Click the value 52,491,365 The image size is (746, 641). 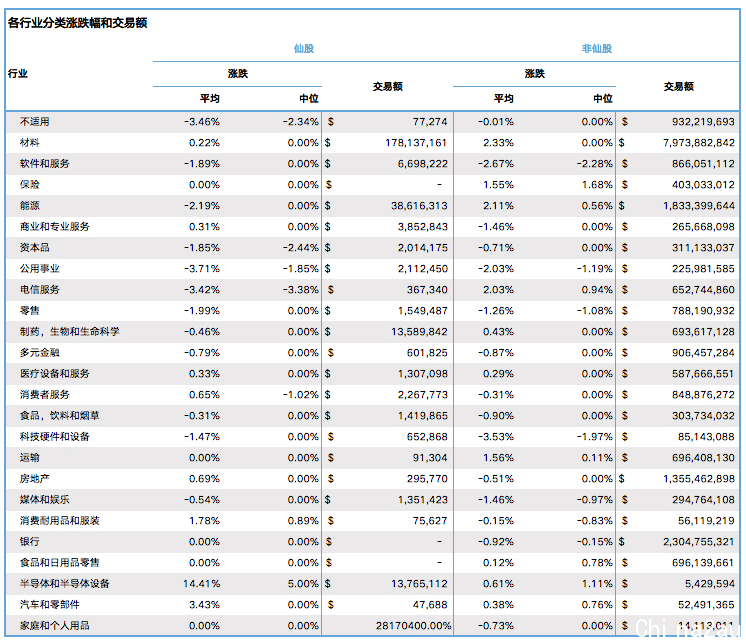[x=707, y=604]
